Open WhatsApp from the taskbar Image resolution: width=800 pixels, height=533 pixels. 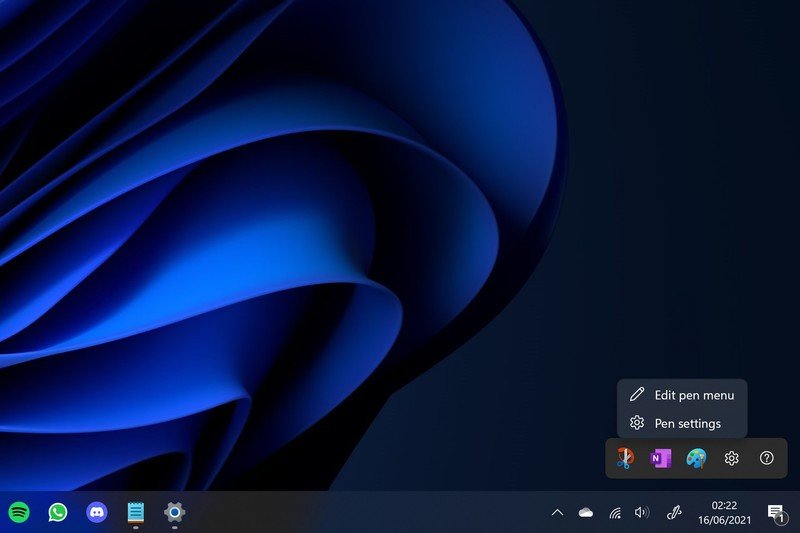58,512
